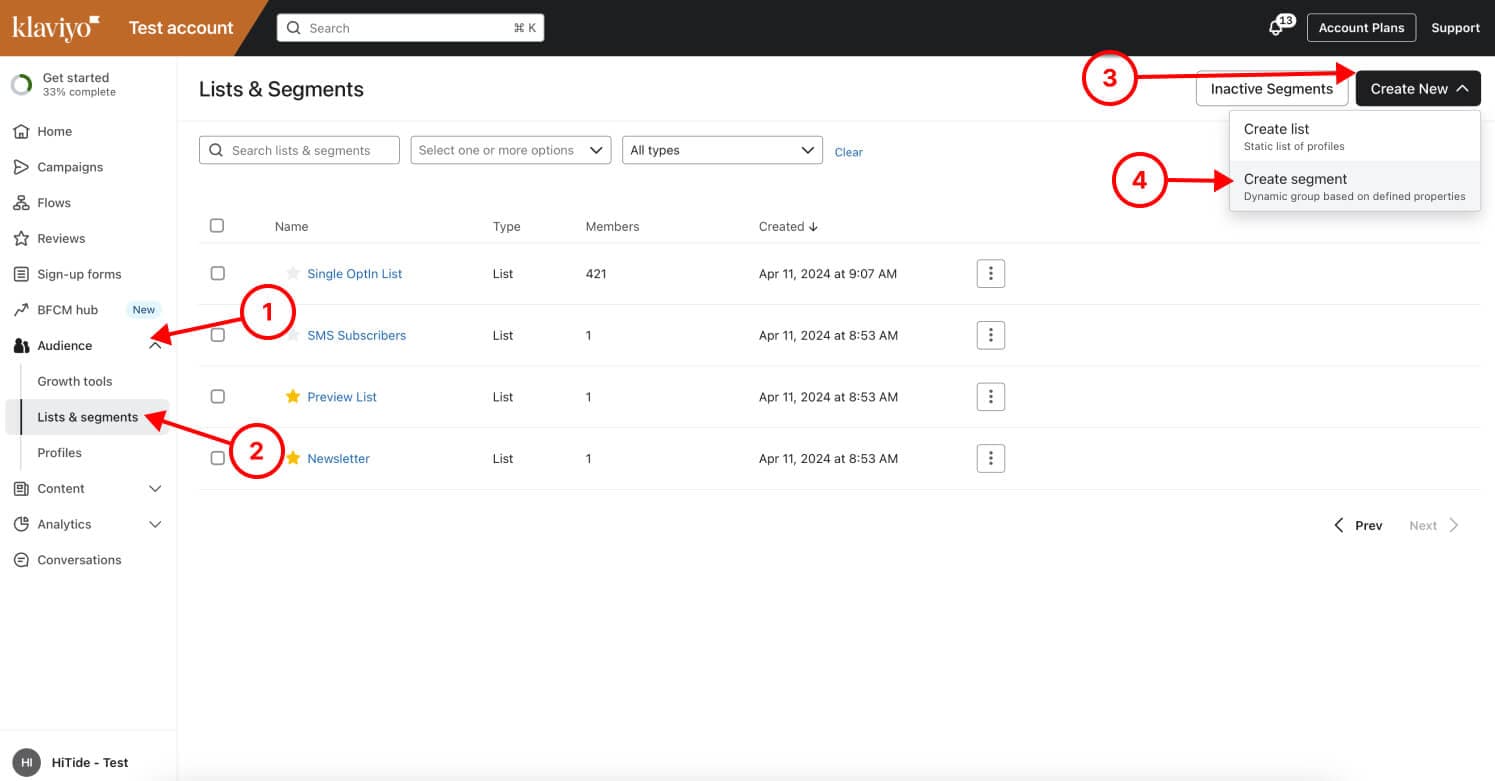Screen dimensions: 1495x781
Task: Click the notifications bell icon
Action: [x=1276, y=28]
